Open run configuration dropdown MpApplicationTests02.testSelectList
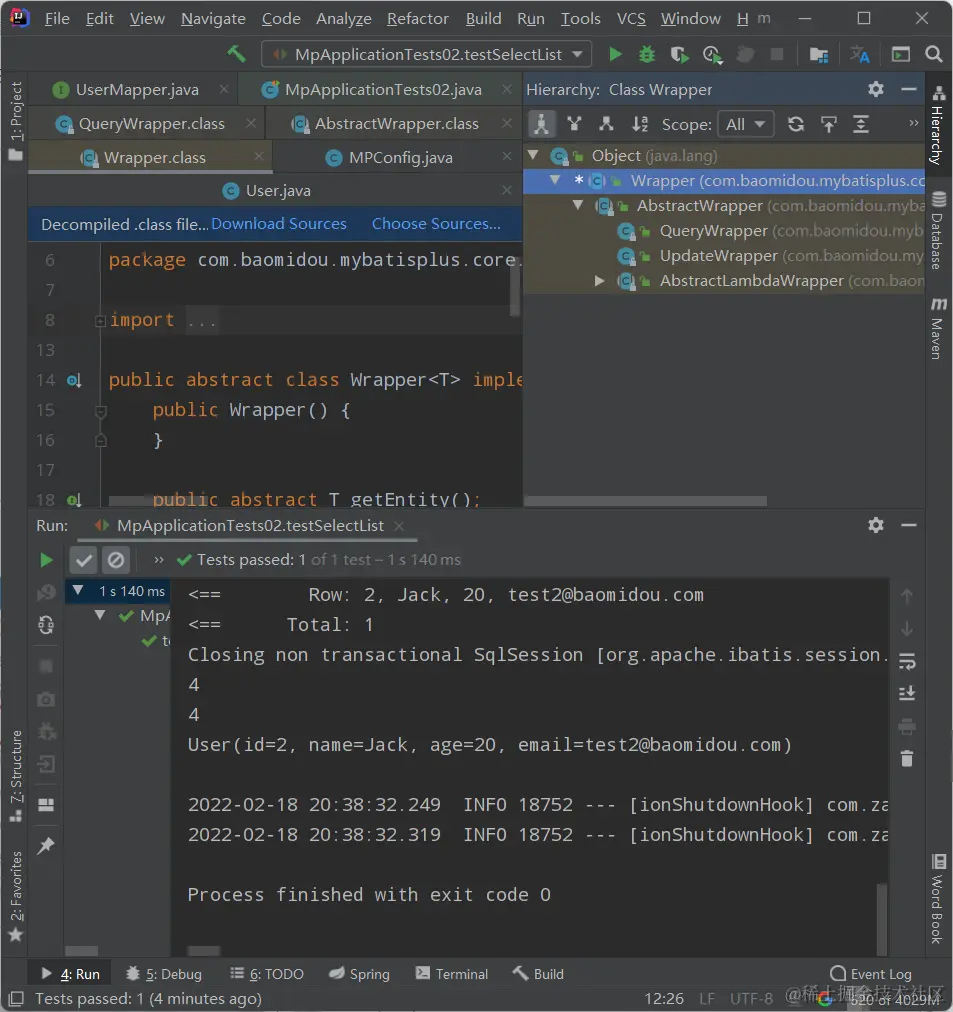 point(426,54)
